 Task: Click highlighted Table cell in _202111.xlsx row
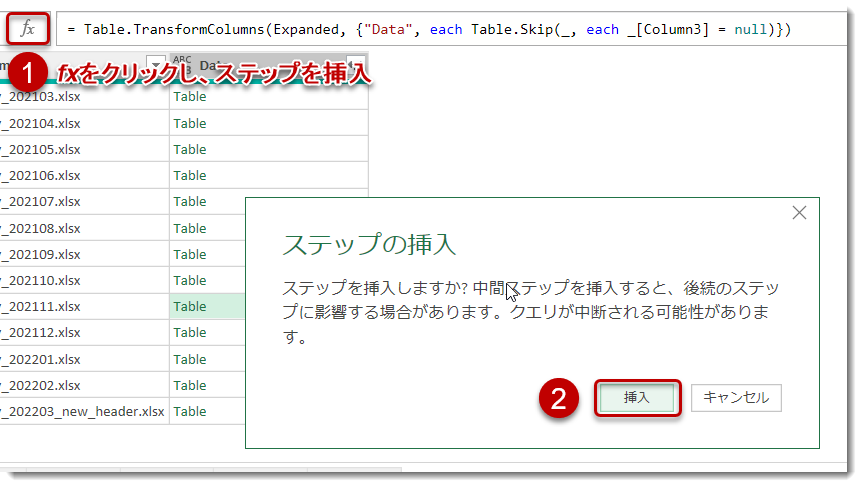207,306
